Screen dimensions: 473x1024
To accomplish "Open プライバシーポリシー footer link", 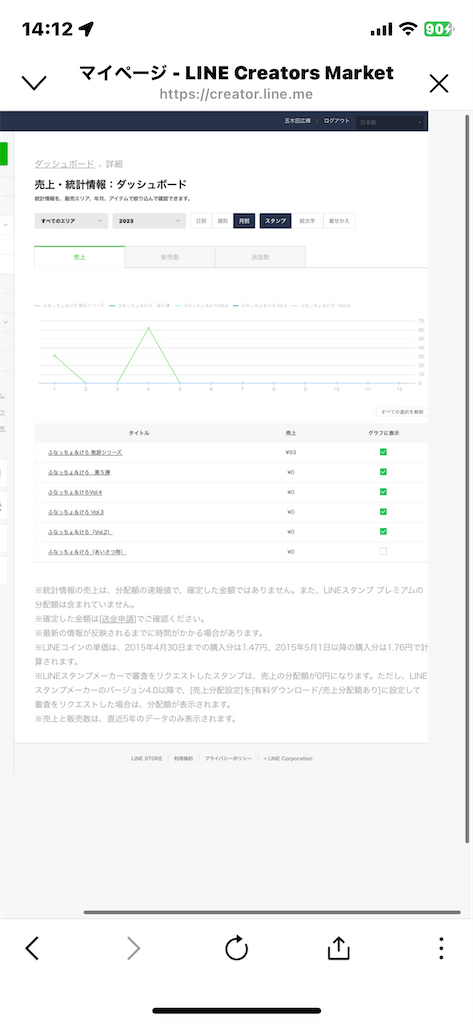I will pyautogui.click(x=228, y=759).
